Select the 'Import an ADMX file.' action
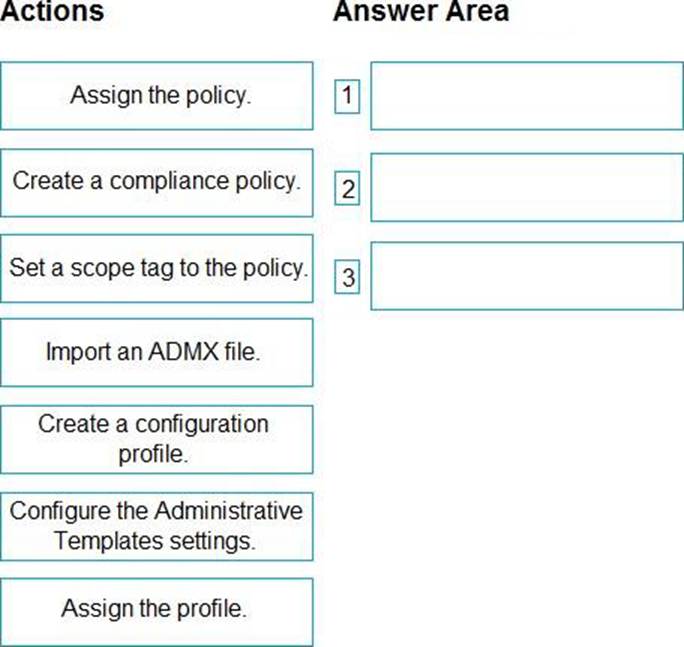The width and height of the screenshot is (684, 647). 157,353
